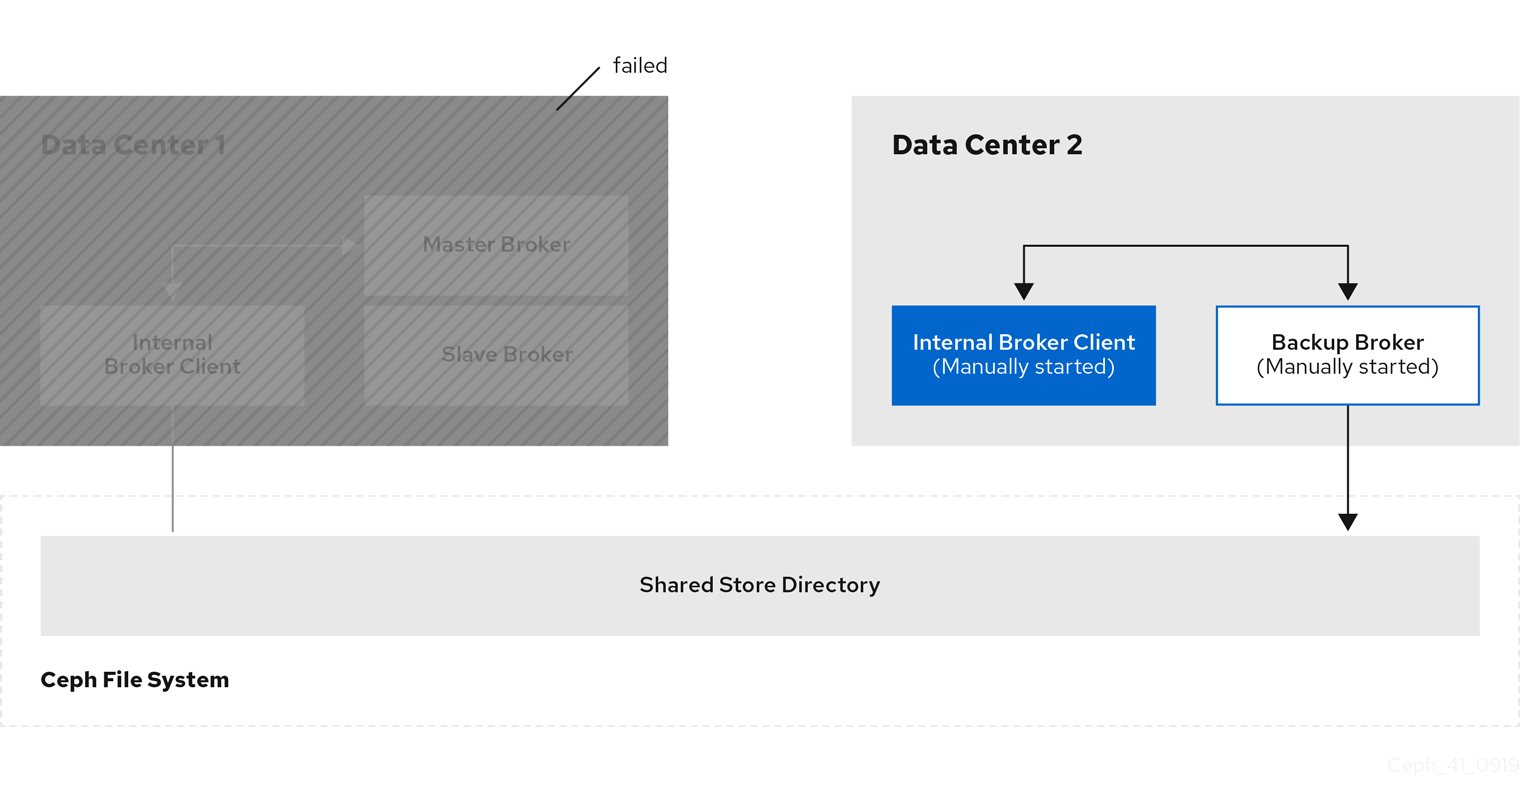This screenshot has width=1520, height=806.
Task: Click the horizontal connector line between the Data Center 2 boxes
Action: (x=1185, y=246)
